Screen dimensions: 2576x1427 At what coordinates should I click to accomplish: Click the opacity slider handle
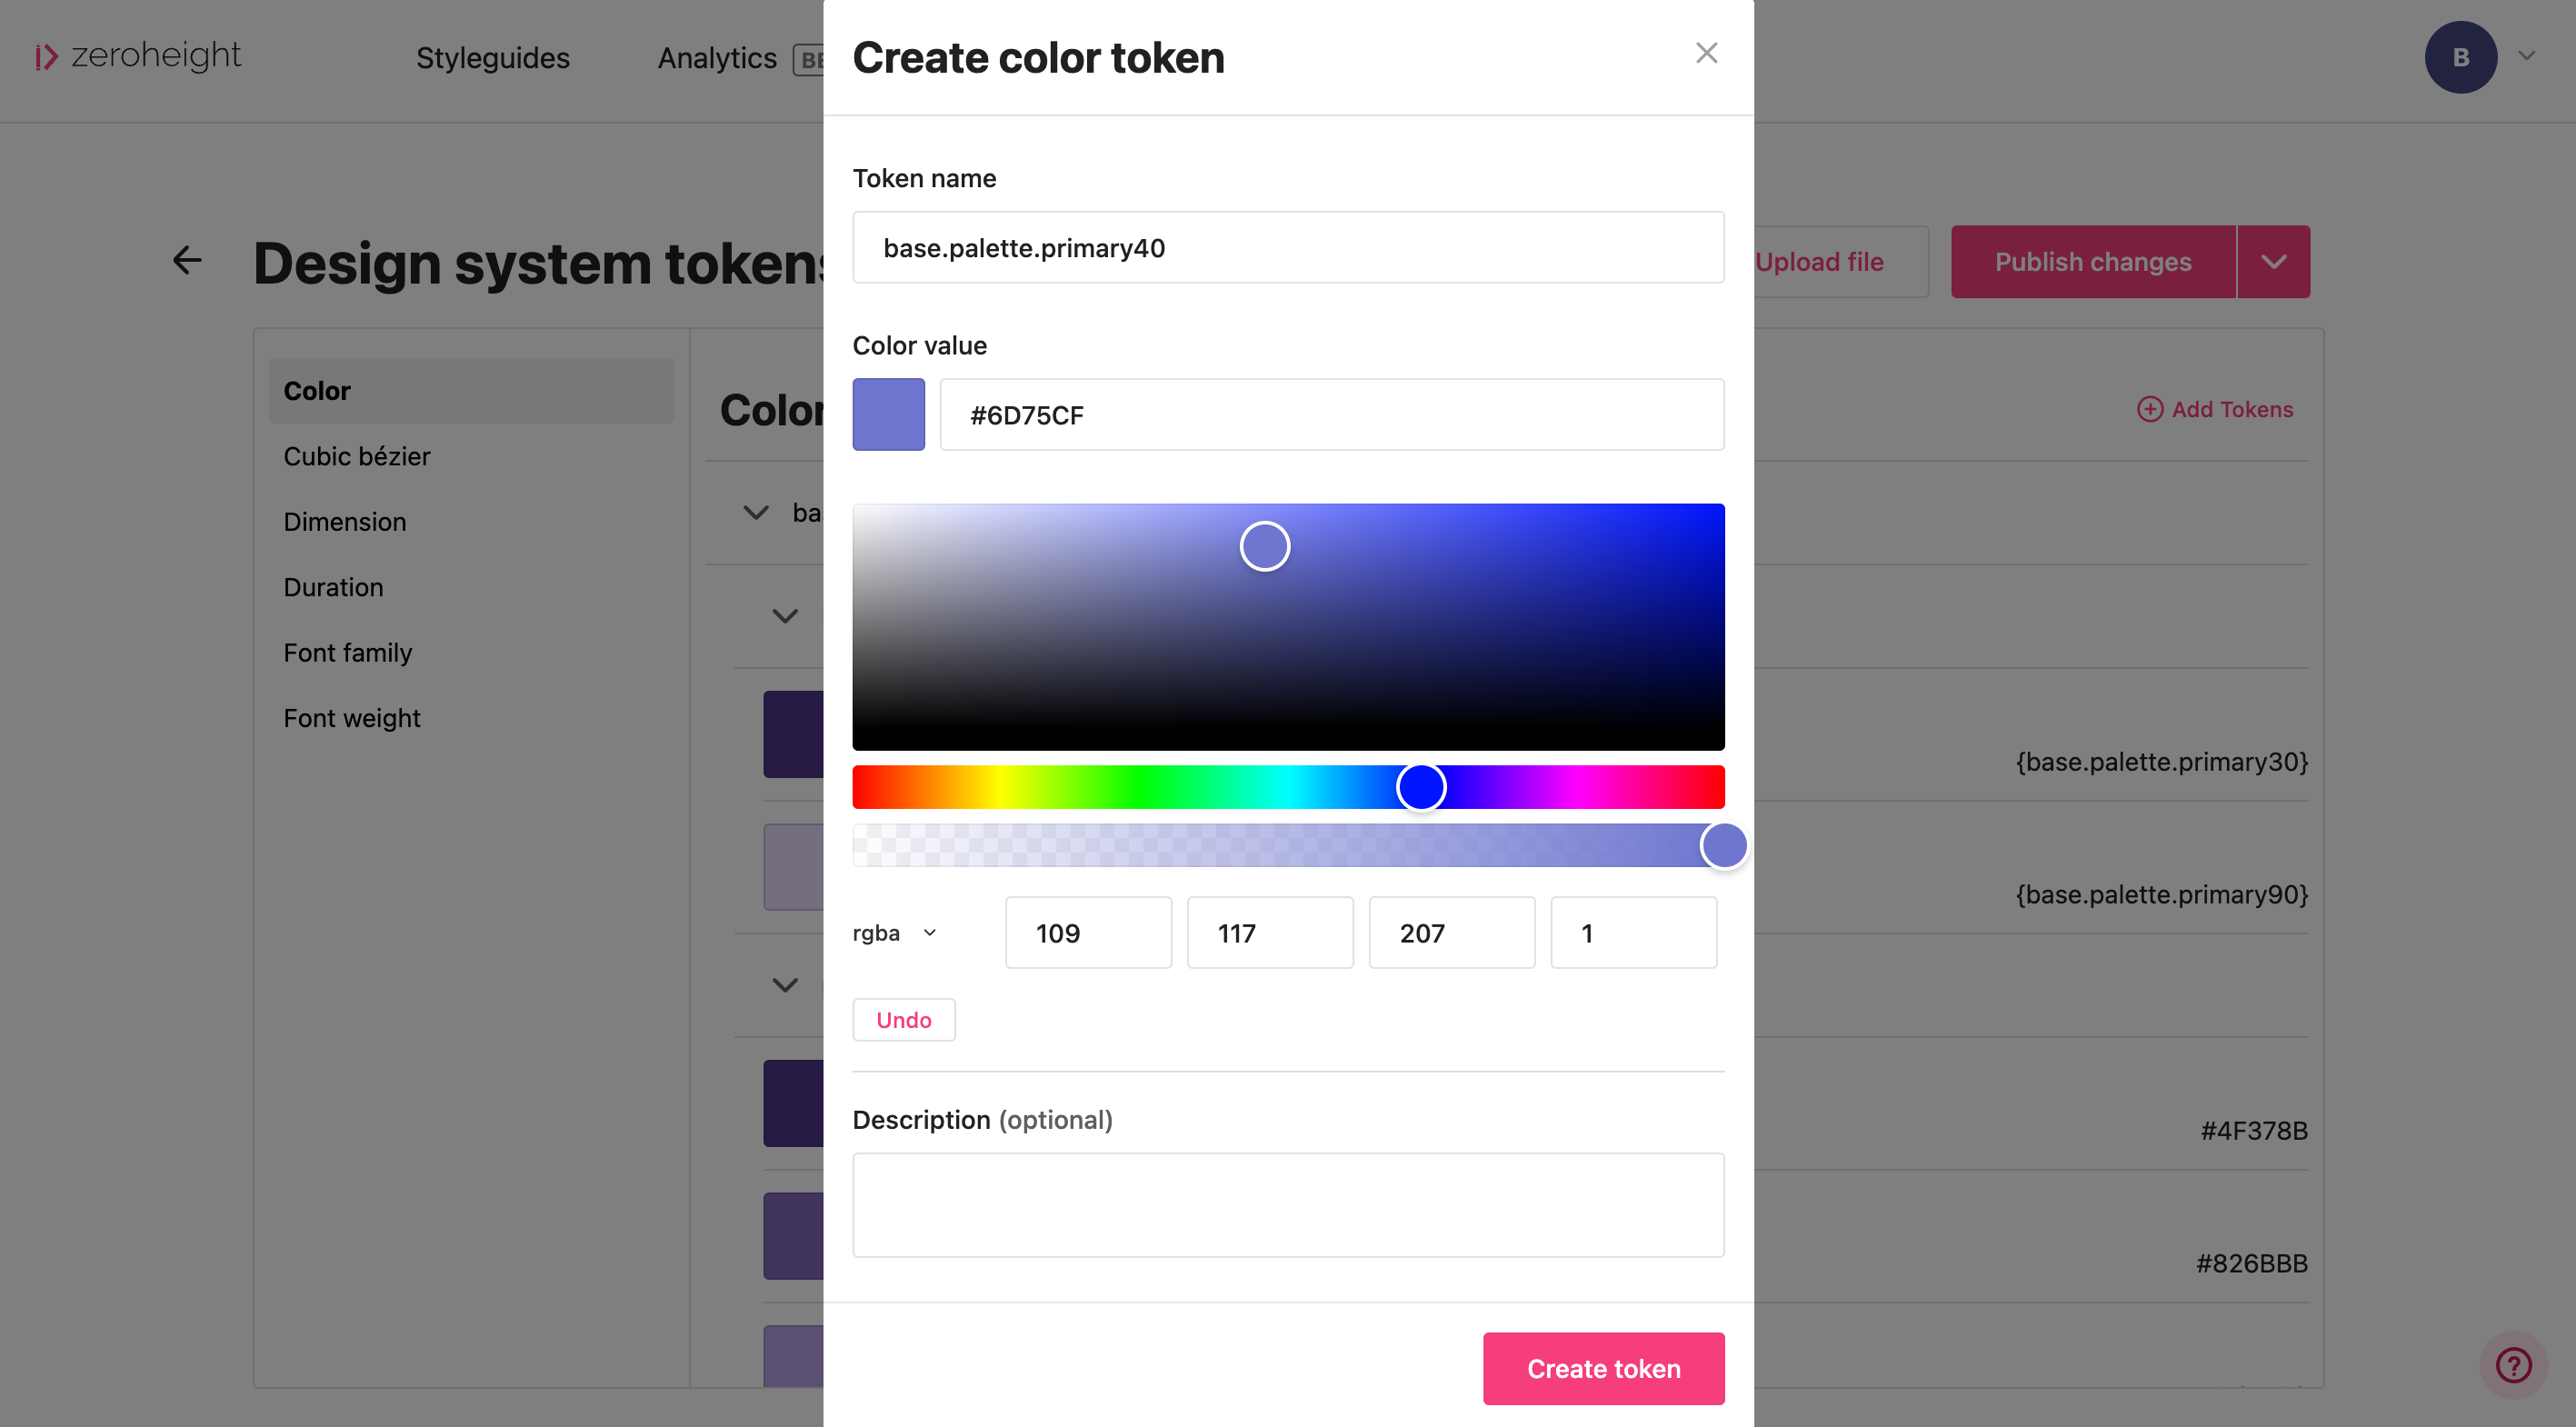(1724, 846)
